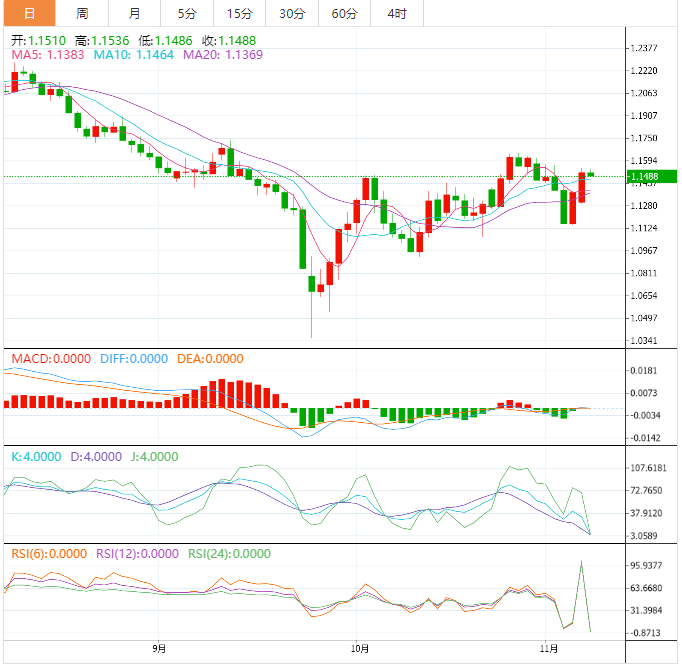
Task: Click the MA20 indicator label
Action: tap(223, 55)
